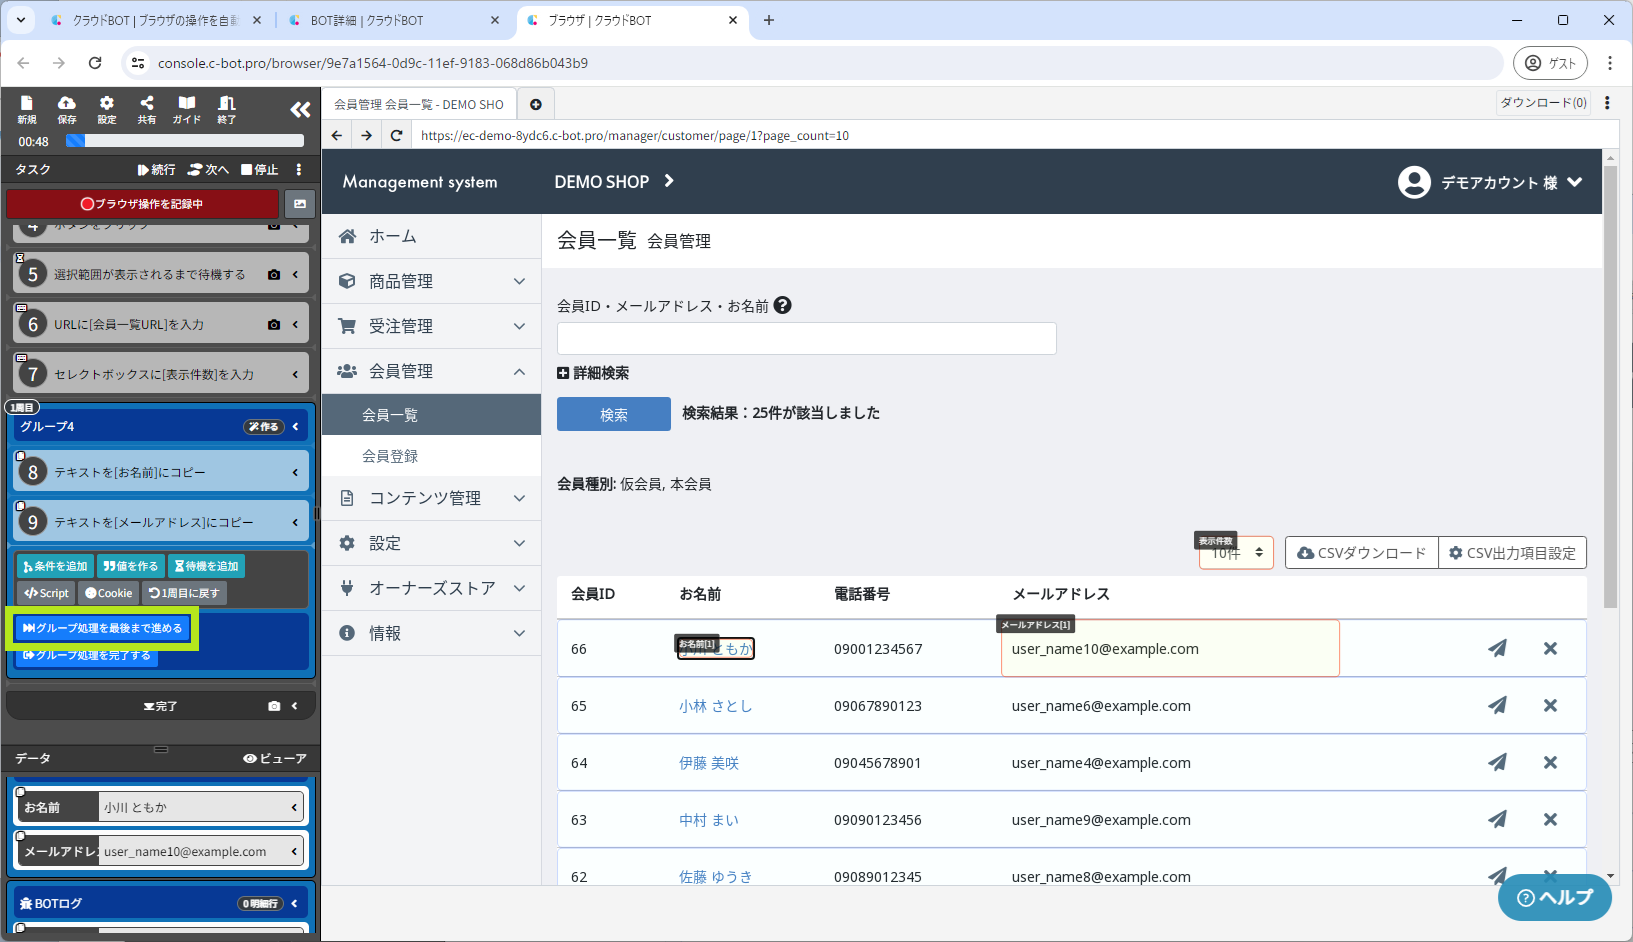
Task: Expand the 商品管理 sidebar menu
Action: 432,281
